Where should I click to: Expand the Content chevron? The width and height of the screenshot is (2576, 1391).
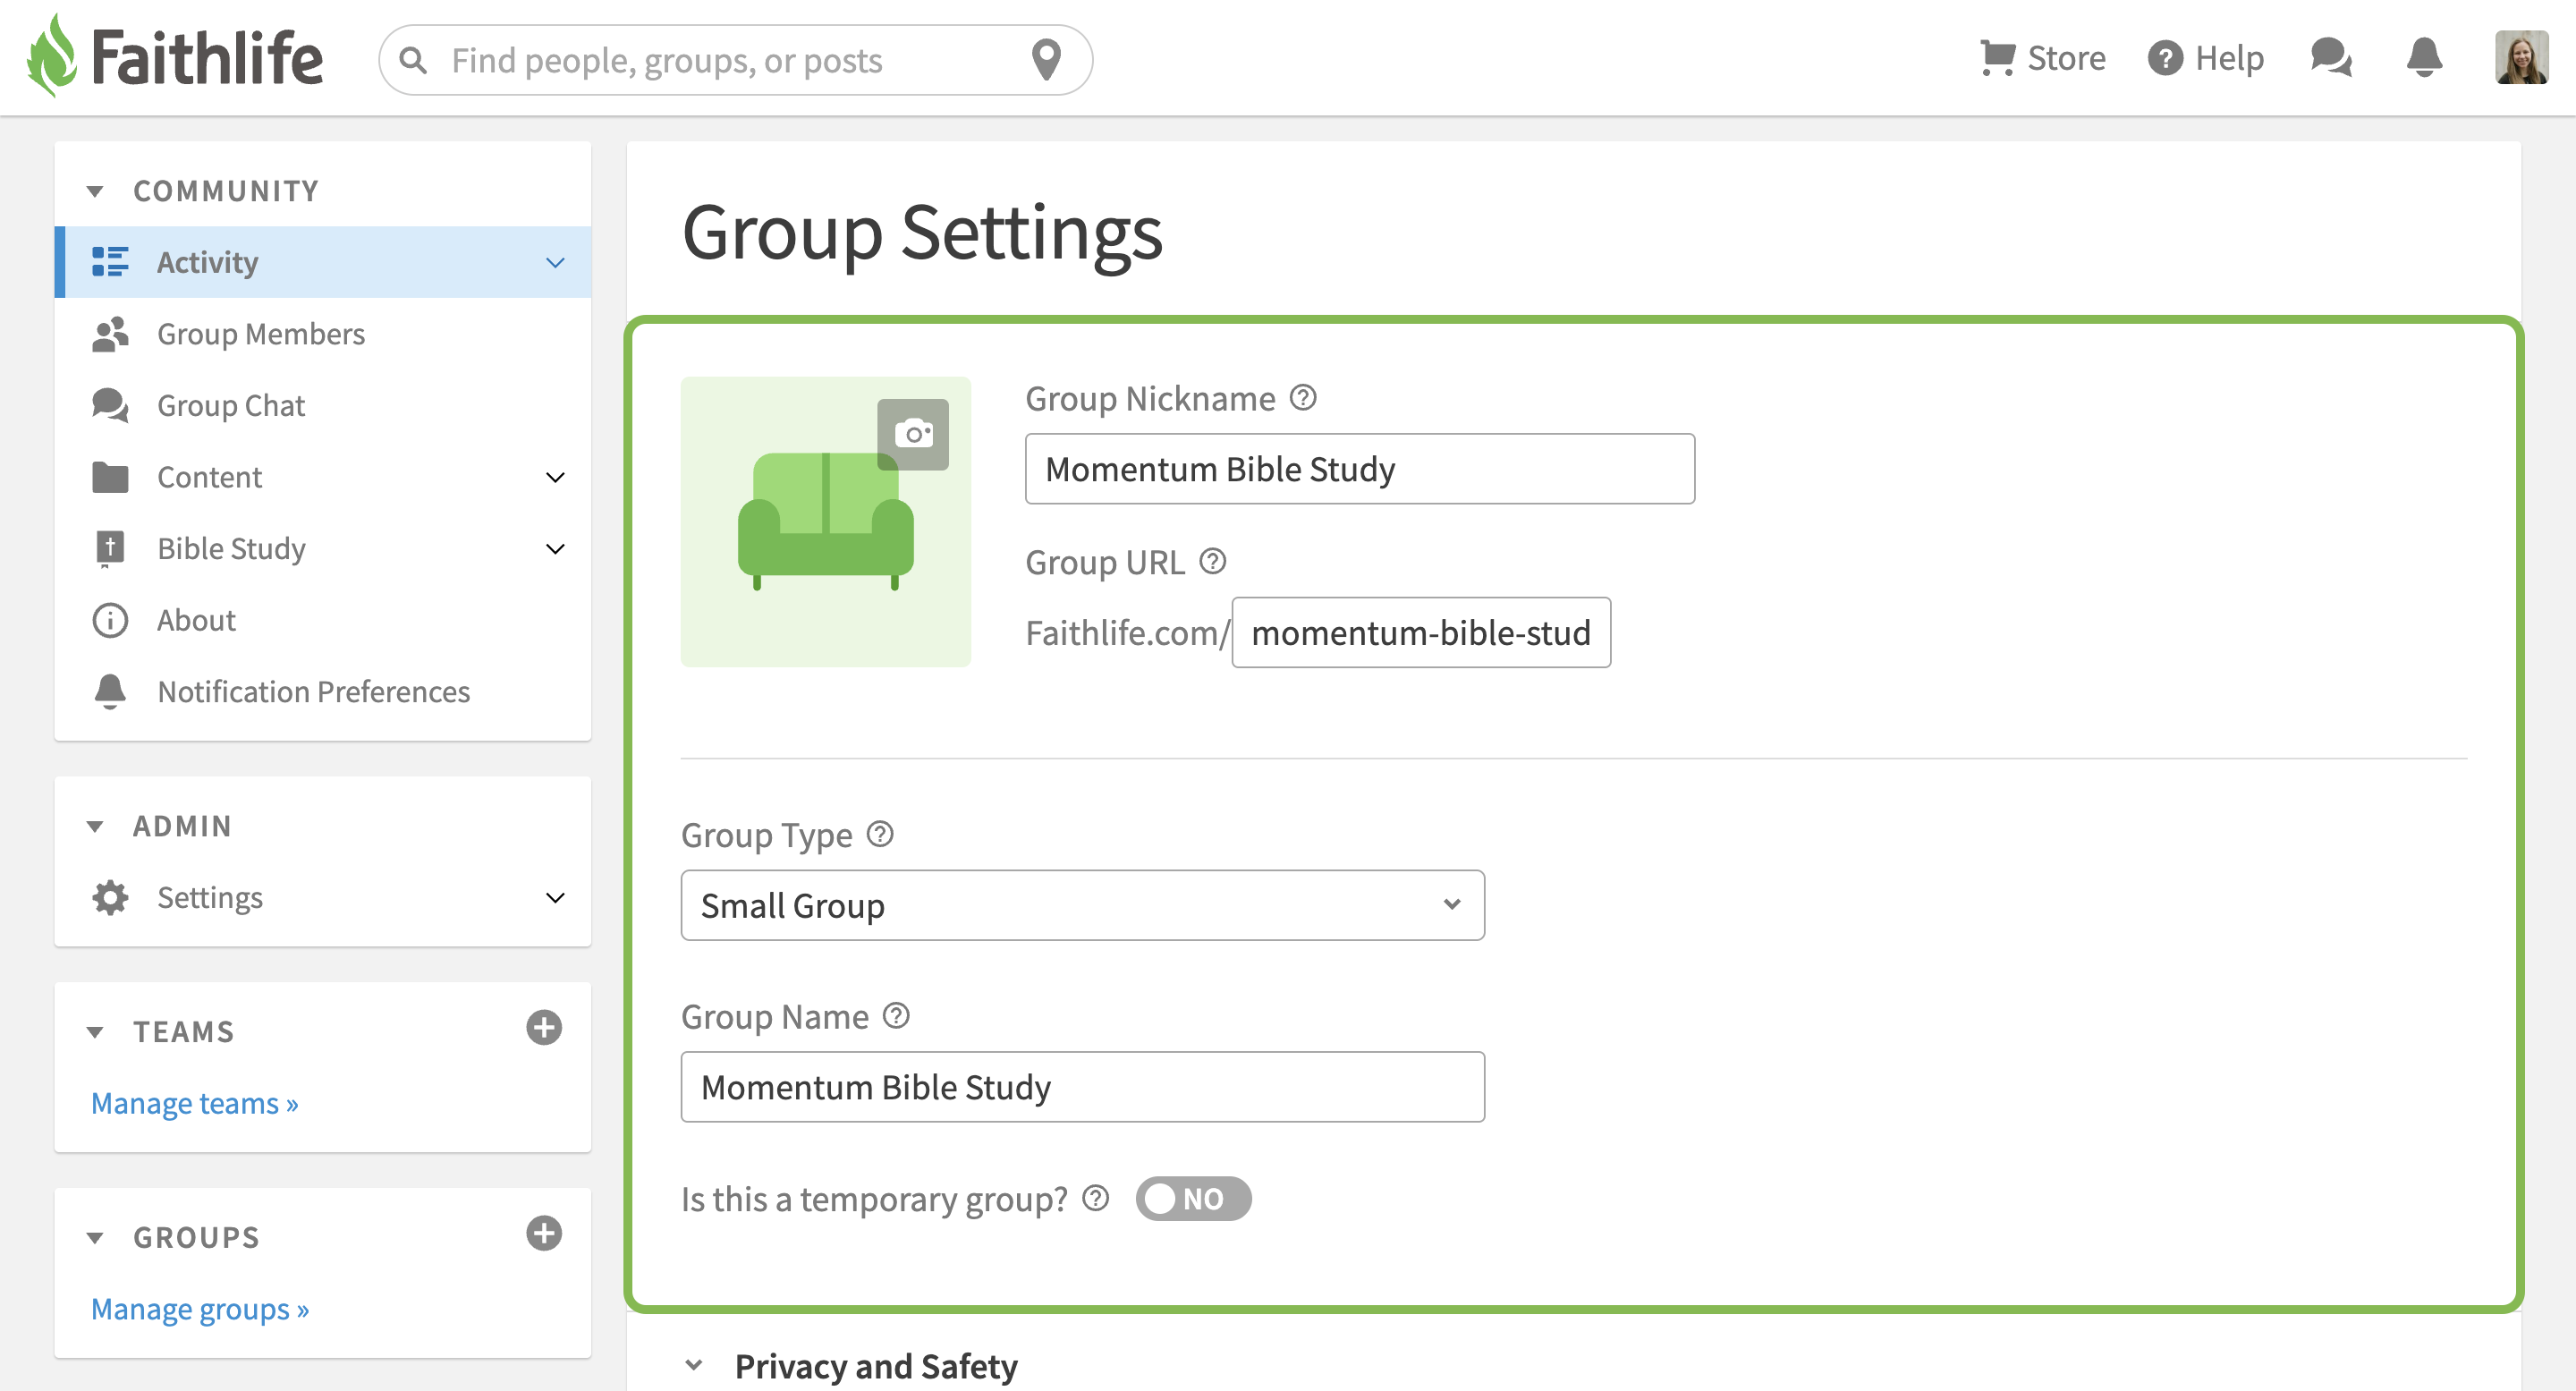(x=555, y=478)
